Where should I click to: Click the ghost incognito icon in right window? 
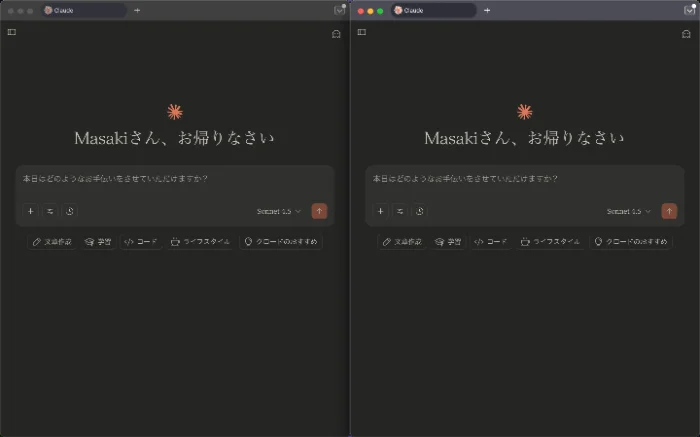[686, 33]
